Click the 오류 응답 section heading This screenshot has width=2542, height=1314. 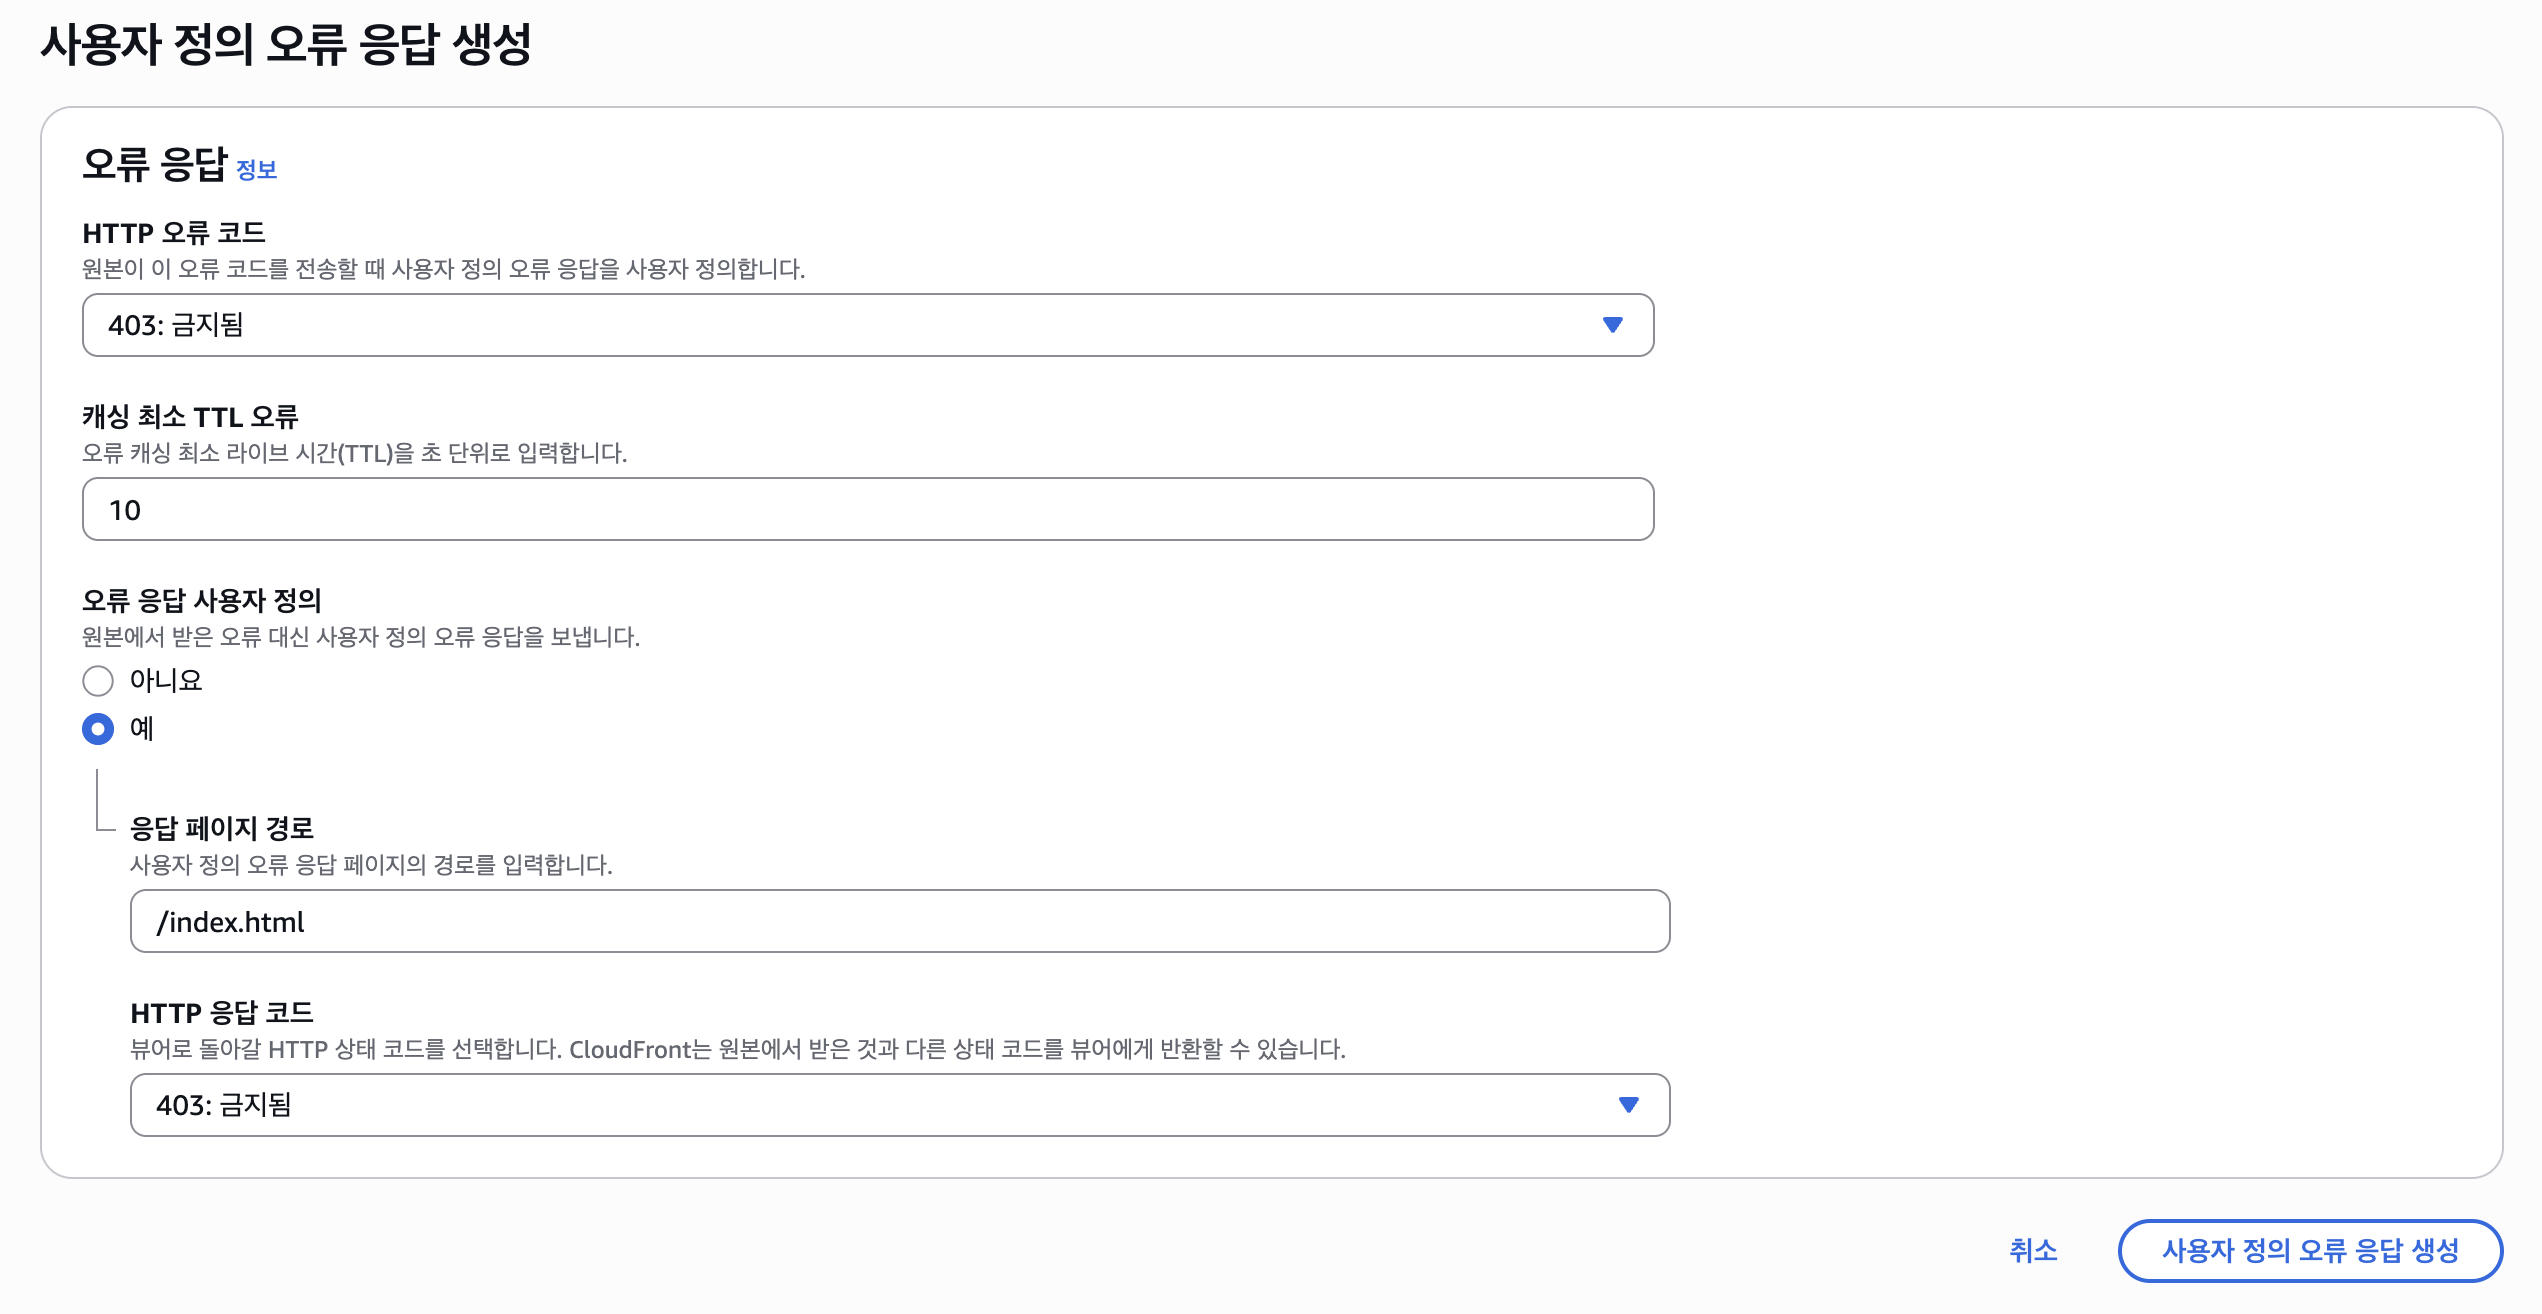tap(154, 165)
